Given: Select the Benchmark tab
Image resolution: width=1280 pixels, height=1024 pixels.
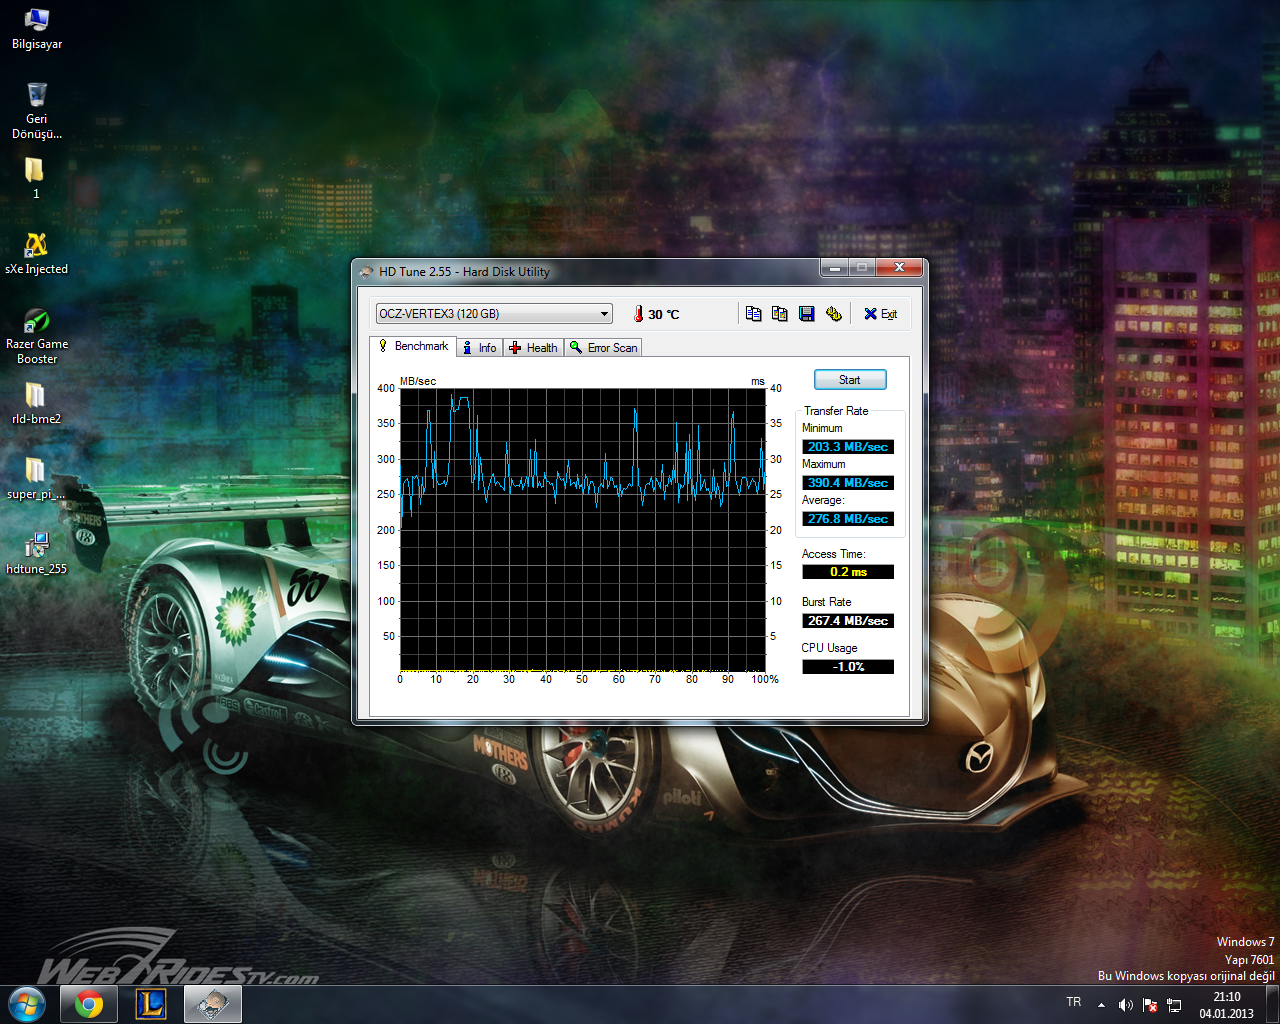Looking at the screenshot, I should pyautogui.click(x=413, y=346).
